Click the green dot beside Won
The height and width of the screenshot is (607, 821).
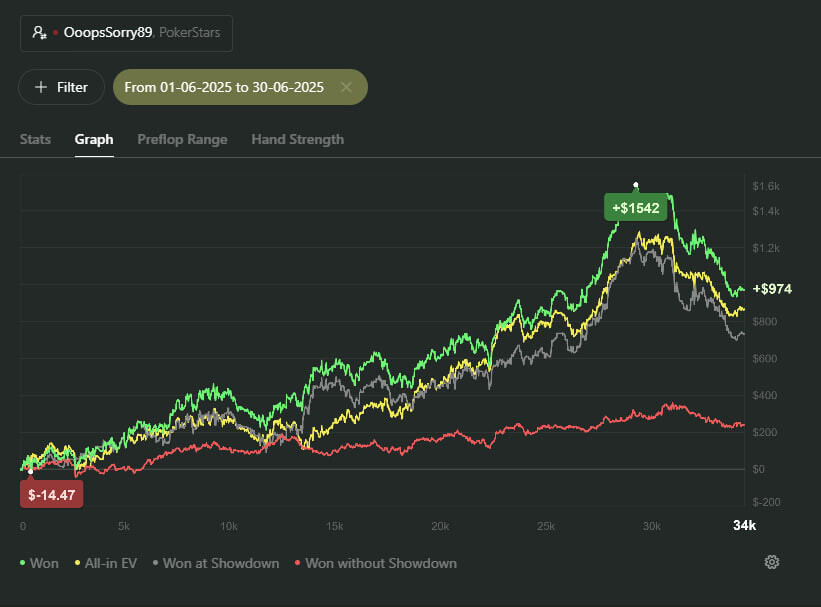(x=23, y=563)
